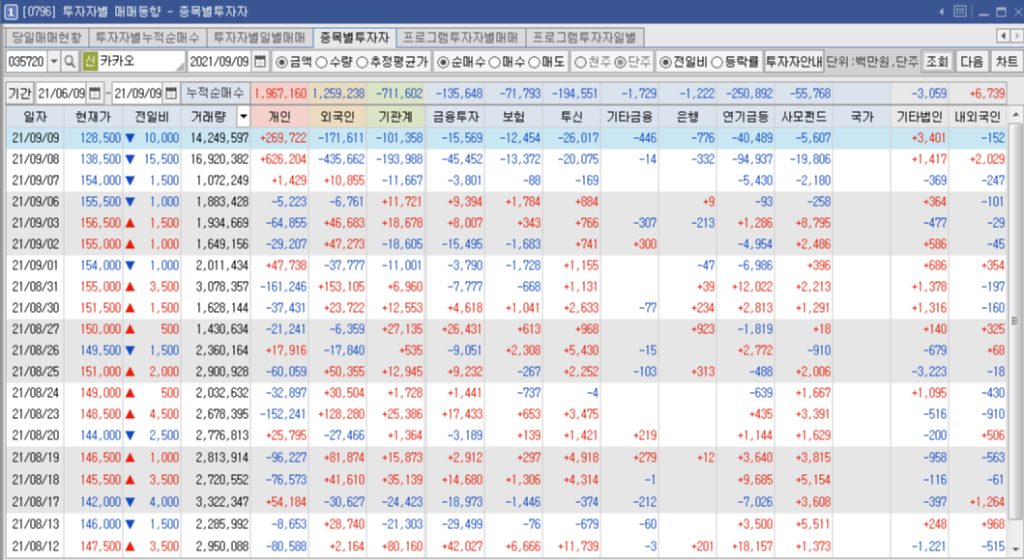
Task: Open the calendar for 2021/09/09 date
Action: tap(260, 61)
